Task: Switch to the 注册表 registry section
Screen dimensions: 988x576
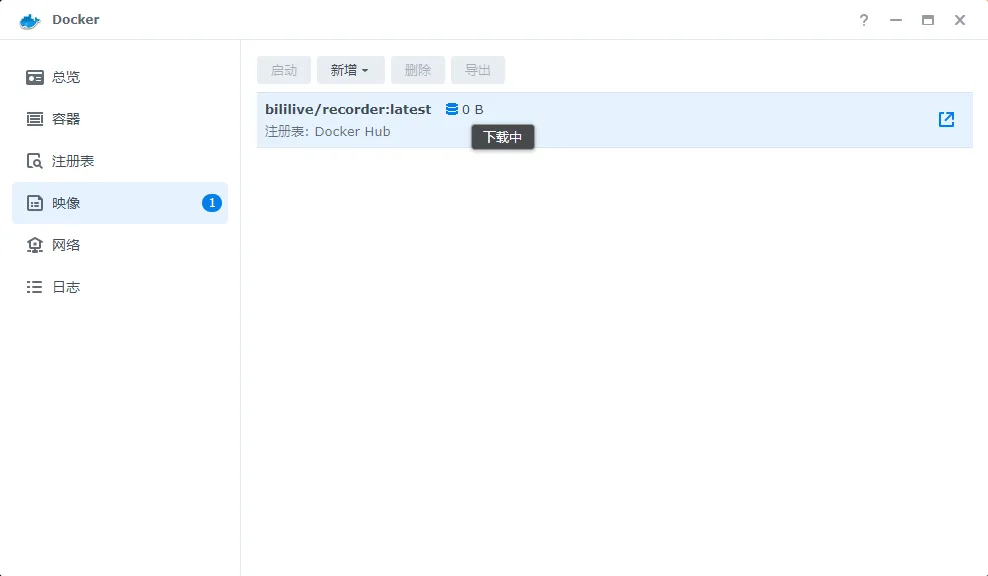Action: [x=120, y=161]
